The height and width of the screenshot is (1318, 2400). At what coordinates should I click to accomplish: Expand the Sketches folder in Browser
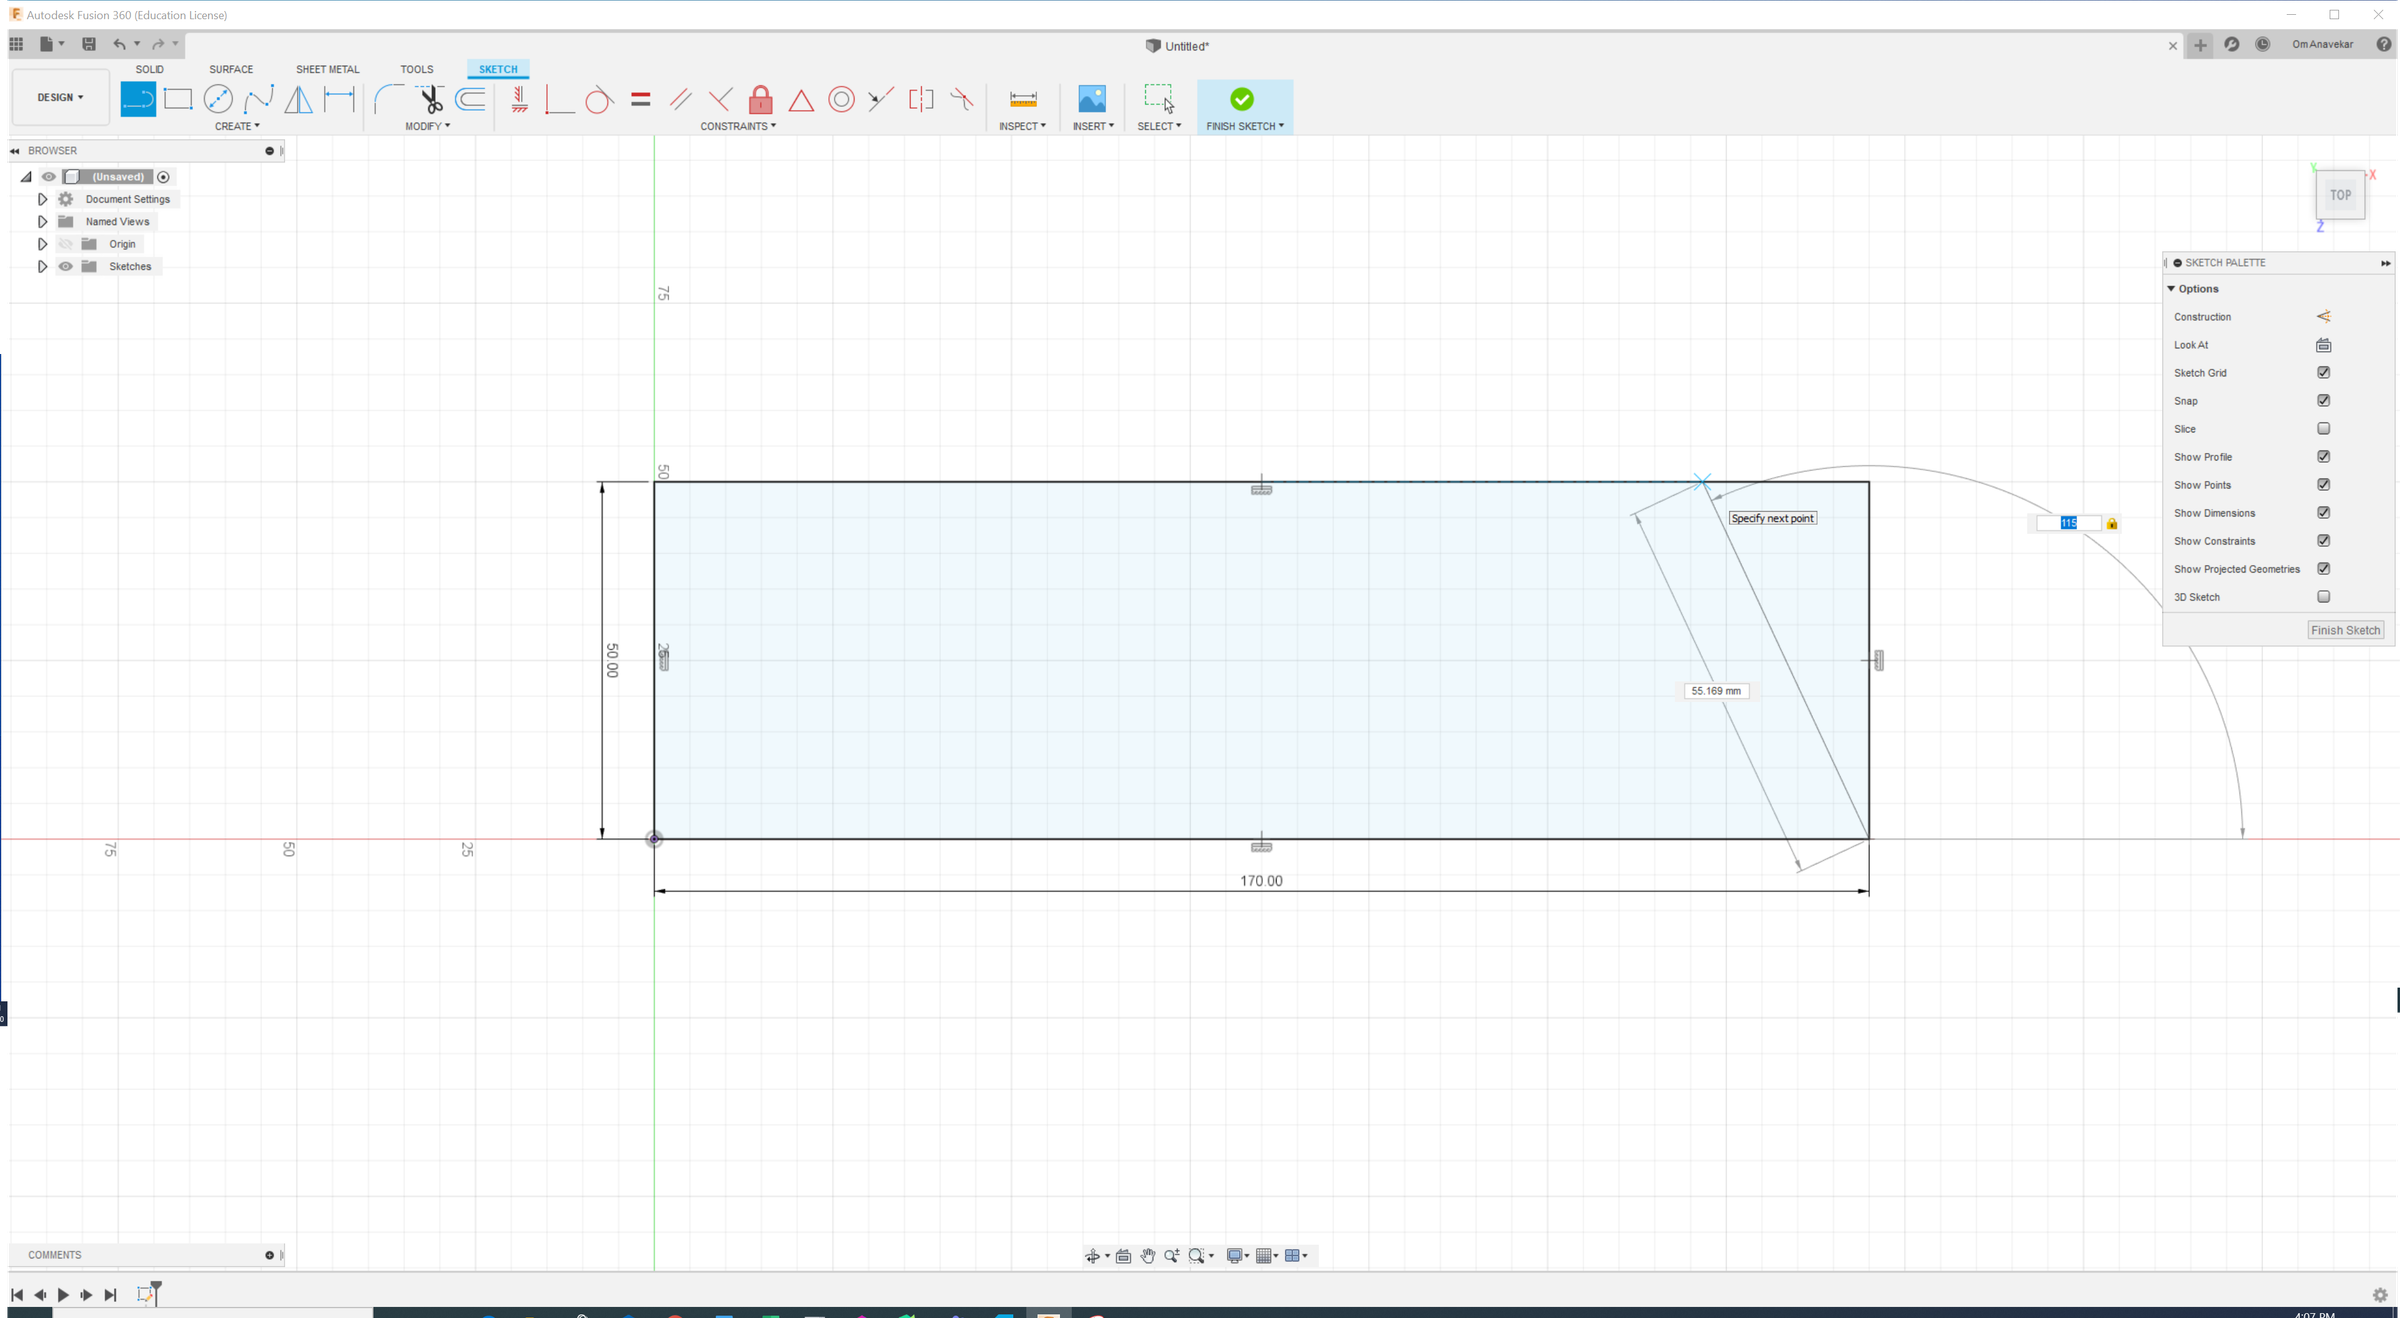42,266
